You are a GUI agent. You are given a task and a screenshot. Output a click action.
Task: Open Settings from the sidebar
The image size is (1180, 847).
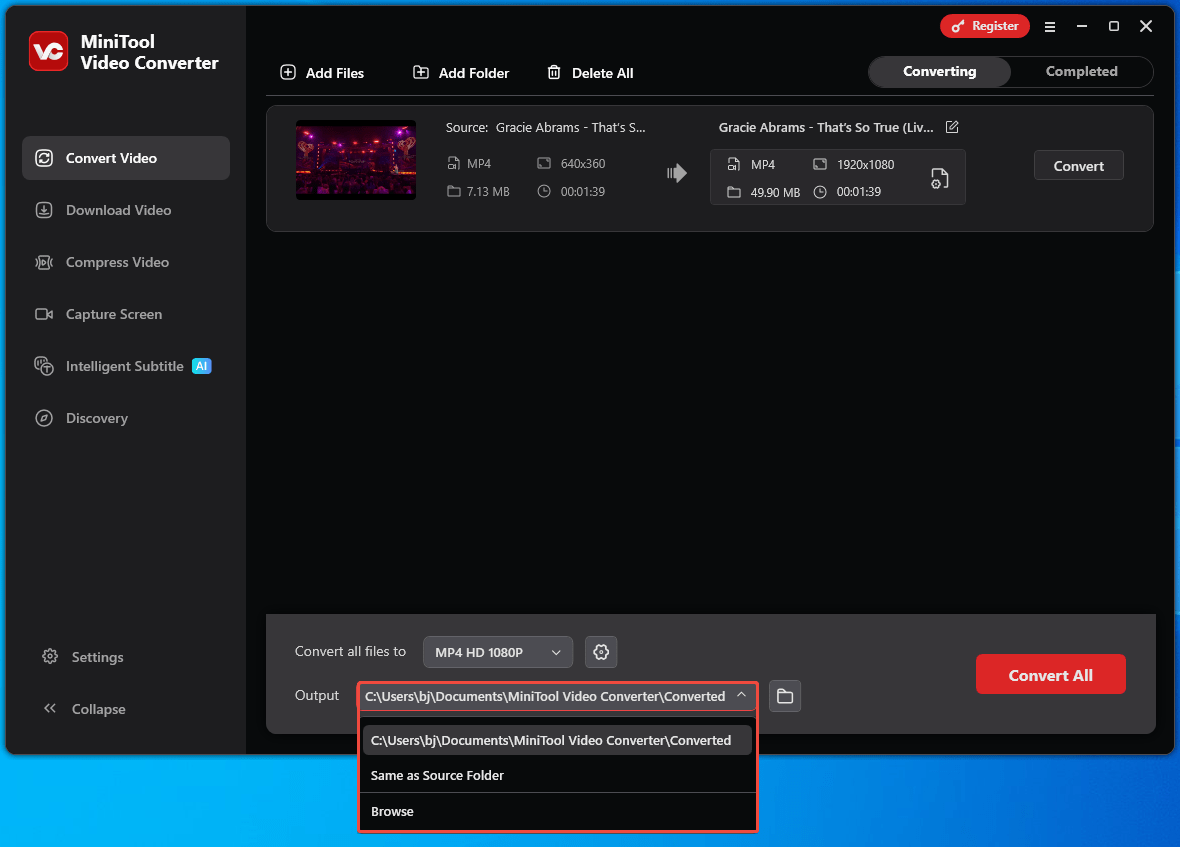point(96,657)
